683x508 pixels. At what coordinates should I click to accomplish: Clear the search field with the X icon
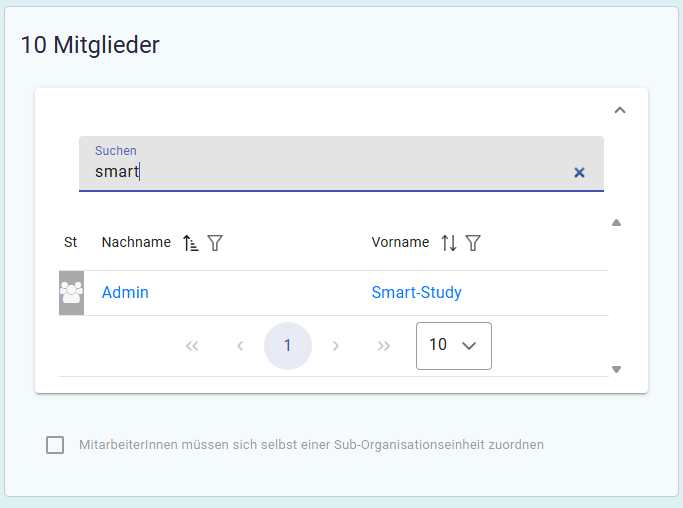tap(579, 172)
